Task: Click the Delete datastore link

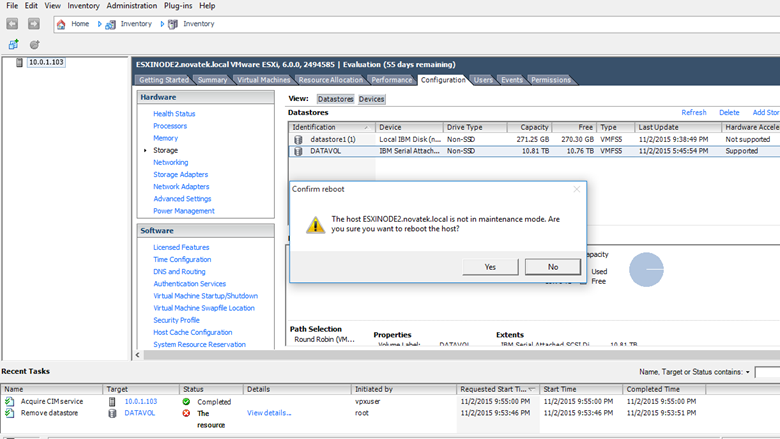Action: tap(729, 112)
